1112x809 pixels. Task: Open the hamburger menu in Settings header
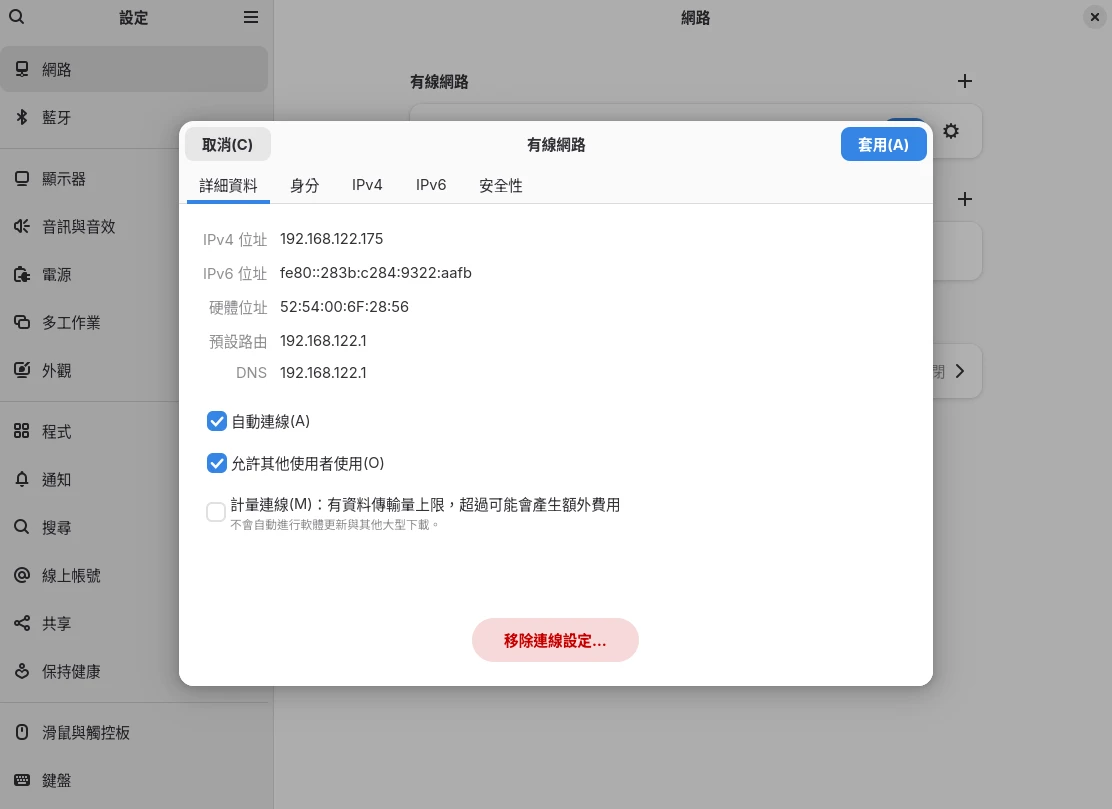(x=251, y=17)
